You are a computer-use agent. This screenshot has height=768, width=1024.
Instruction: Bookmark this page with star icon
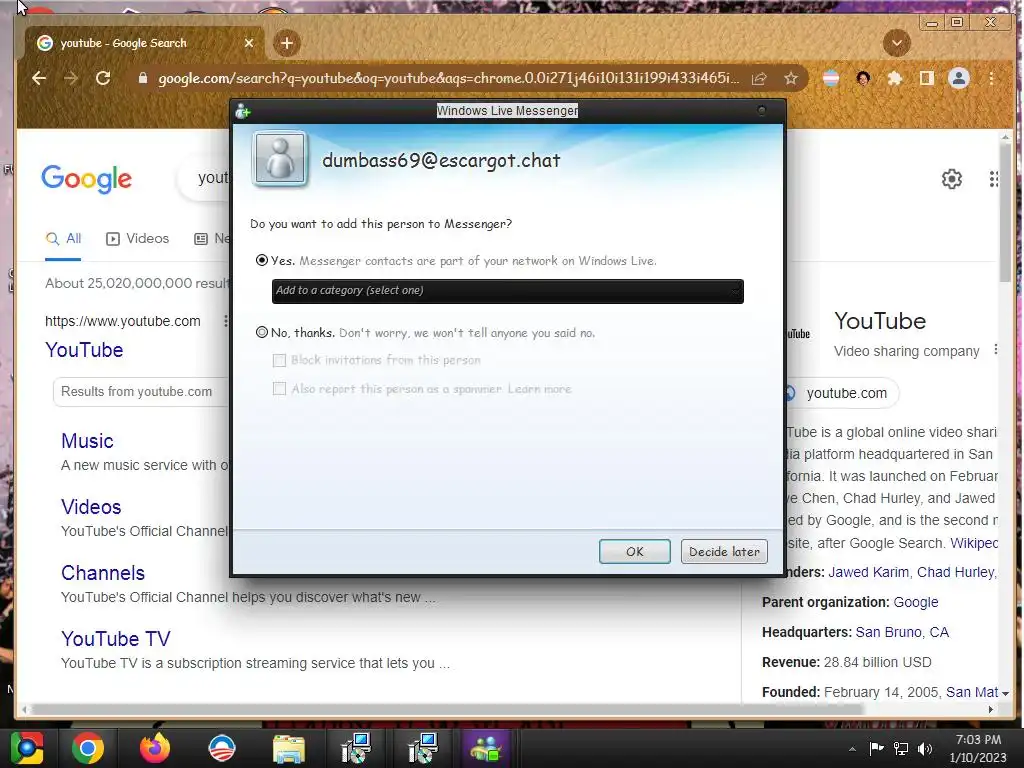pos(791,78)
